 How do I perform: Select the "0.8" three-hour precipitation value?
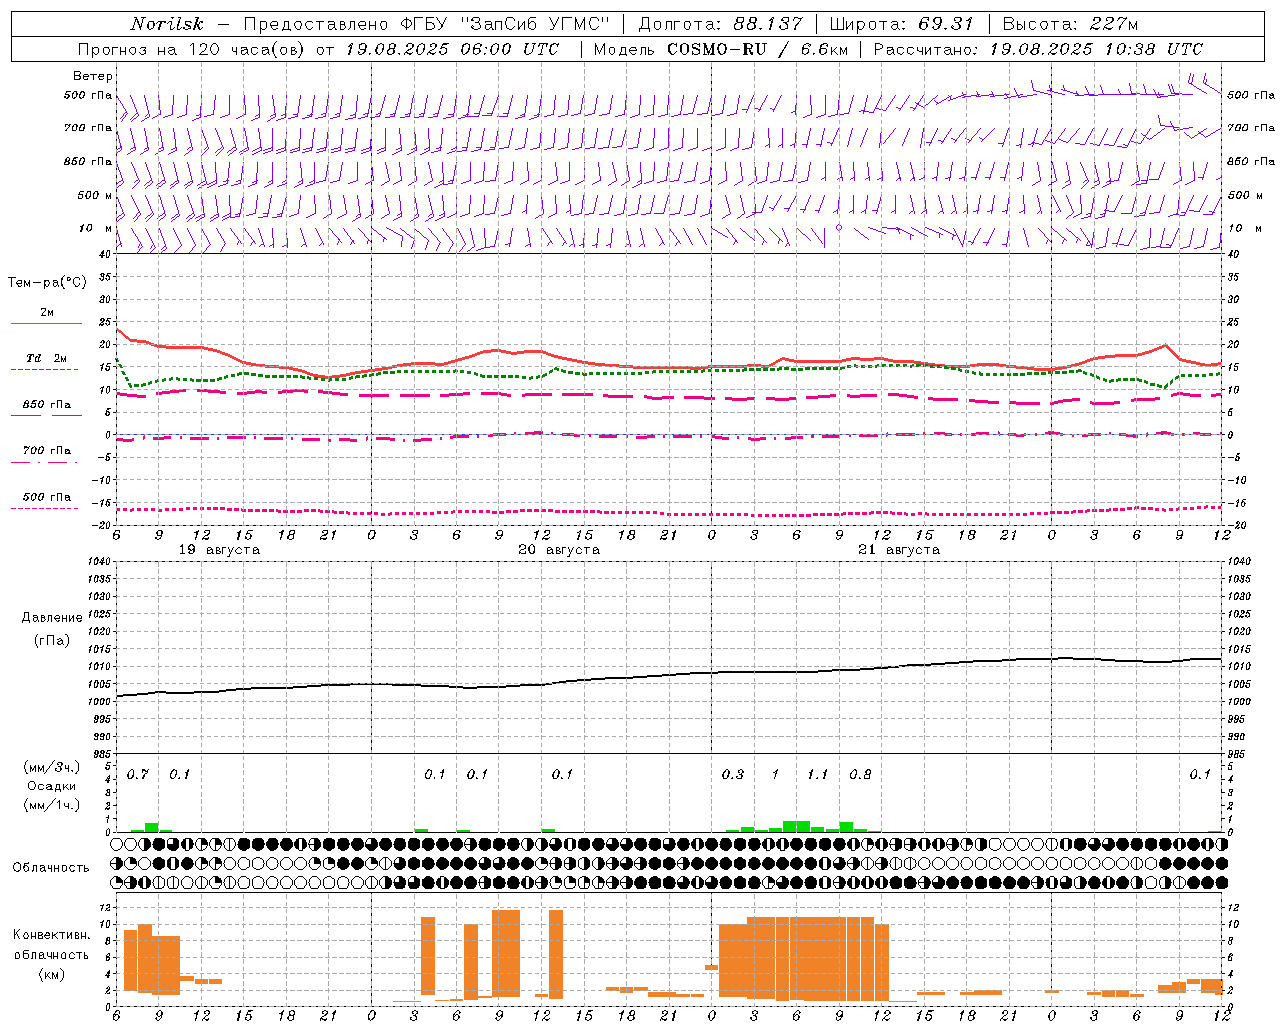click(x=860, y=775)
